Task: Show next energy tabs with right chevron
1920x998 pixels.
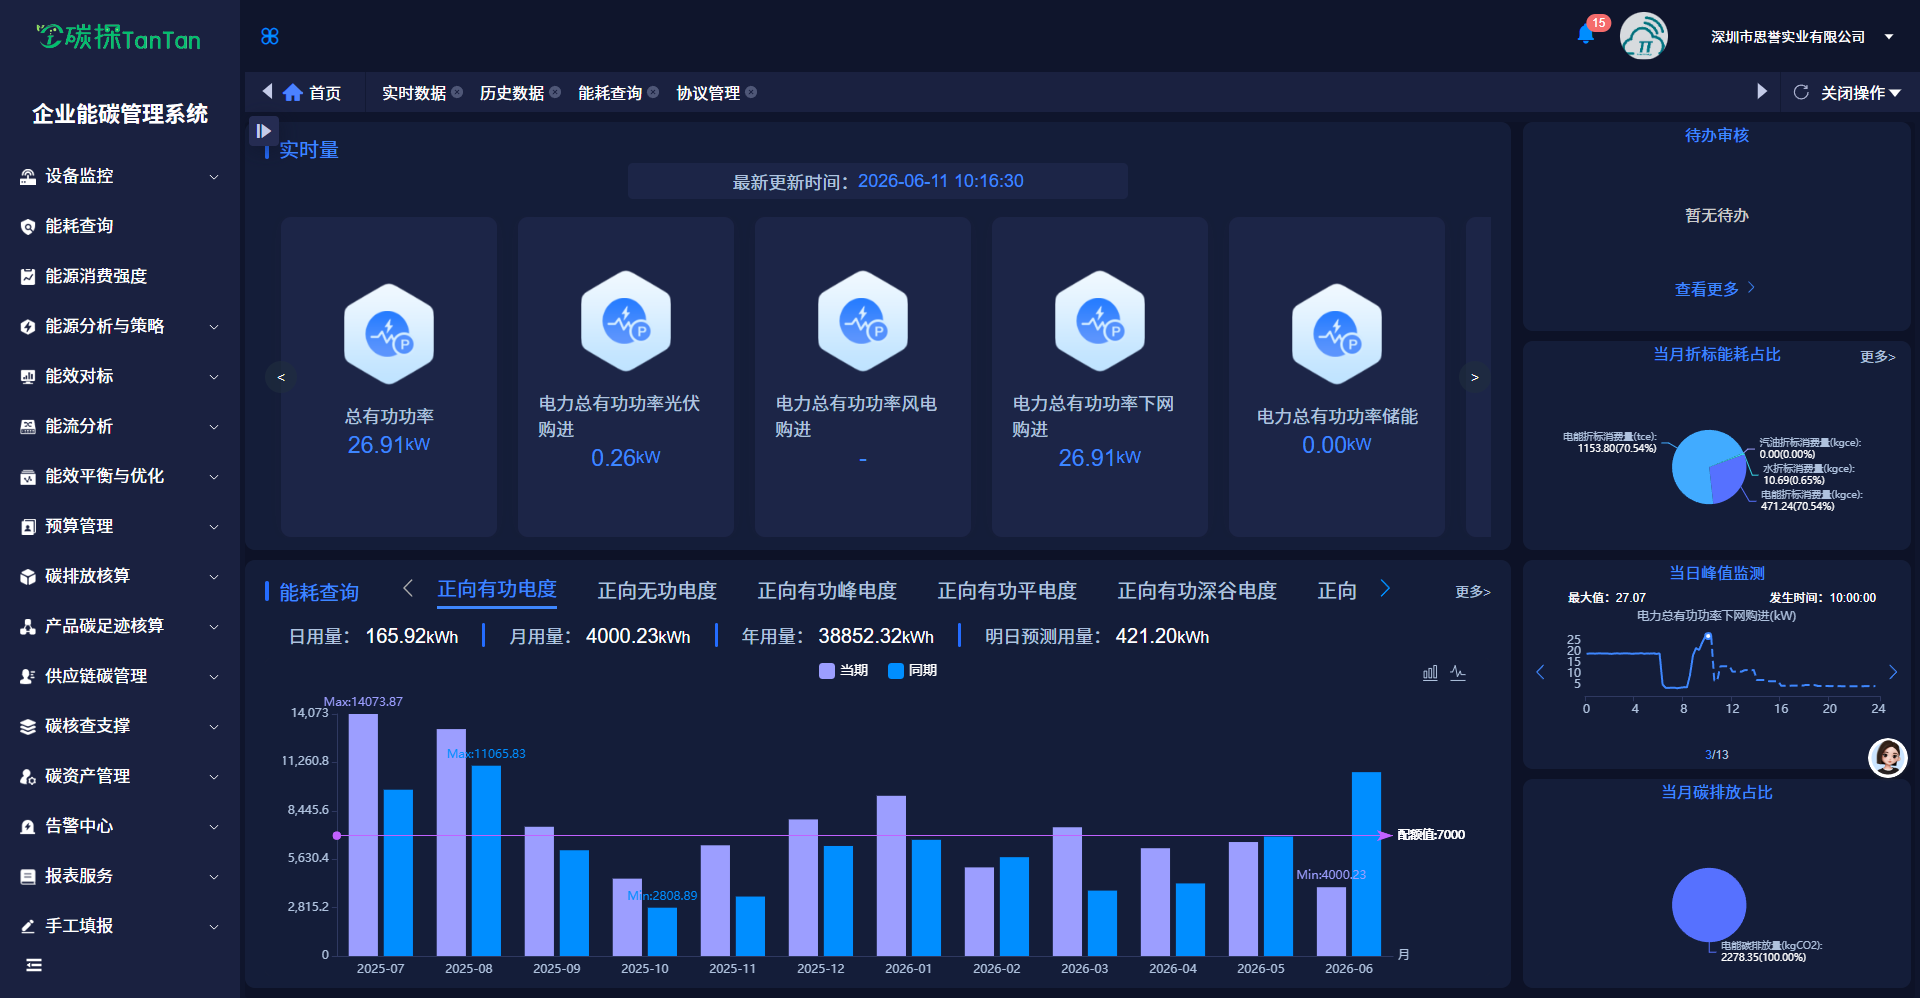Action: click(x=1385, y=588)
